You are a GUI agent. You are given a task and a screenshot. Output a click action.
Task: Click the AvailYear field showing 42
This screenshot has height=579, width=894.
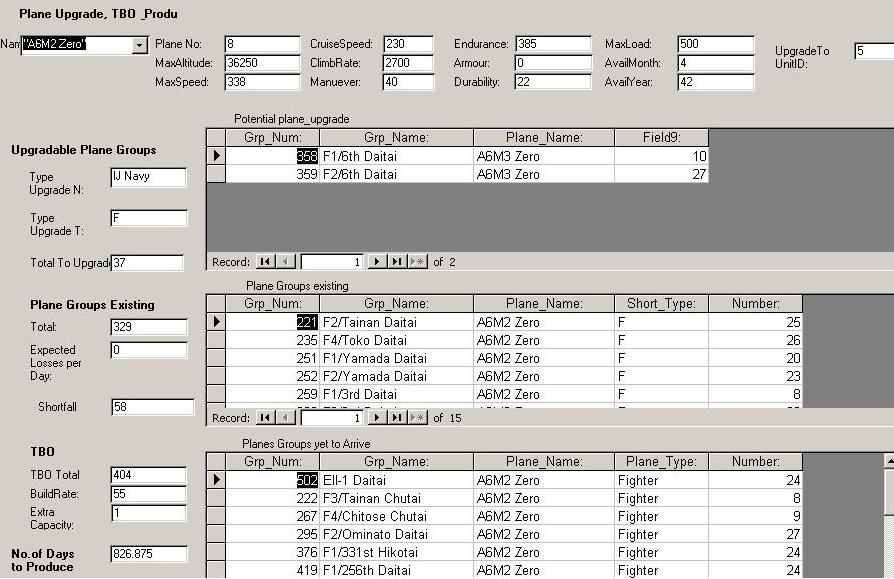tap(716, 82)
